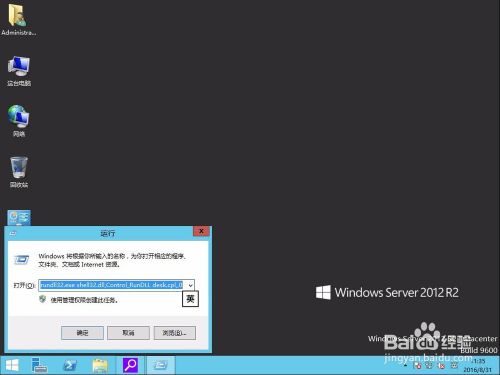Select the Control Panel desktop icon
500x375 pixels.
pyautogui.click(x=19, y=218)
